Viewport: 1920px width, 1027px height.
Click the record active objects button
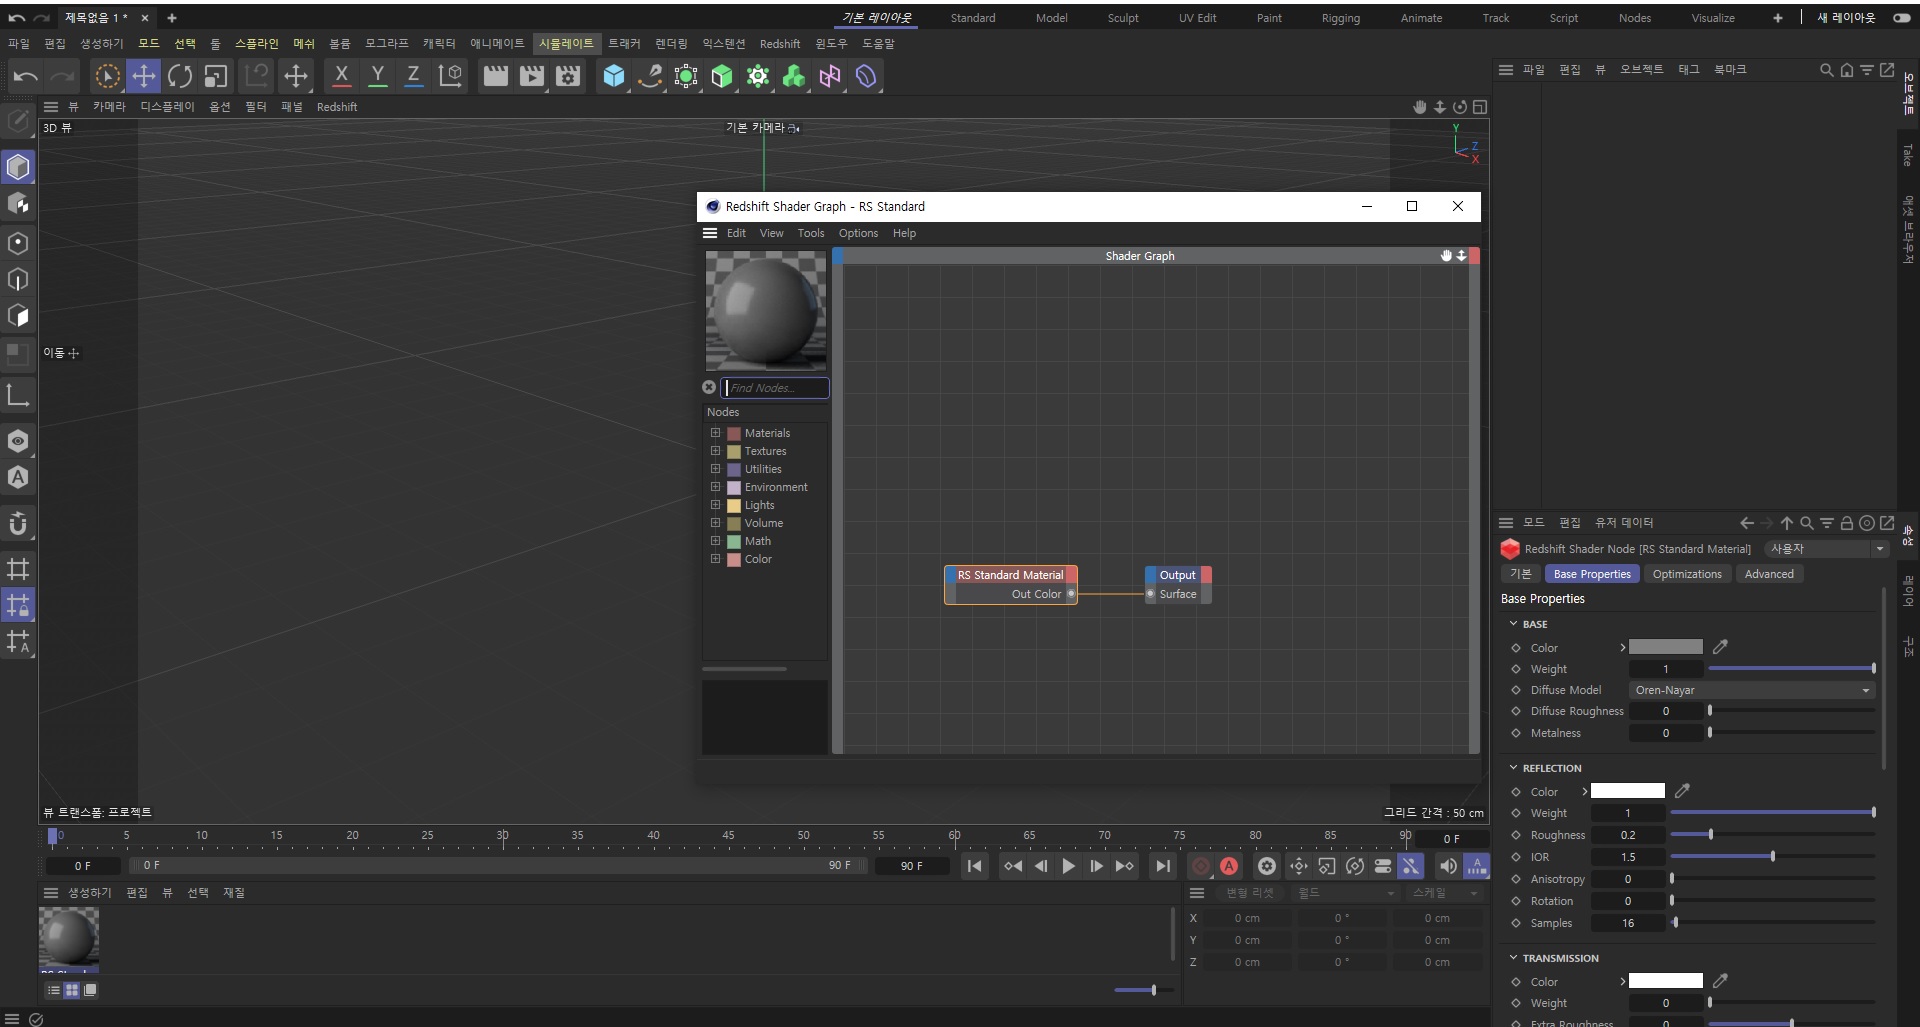point(1201,866)
